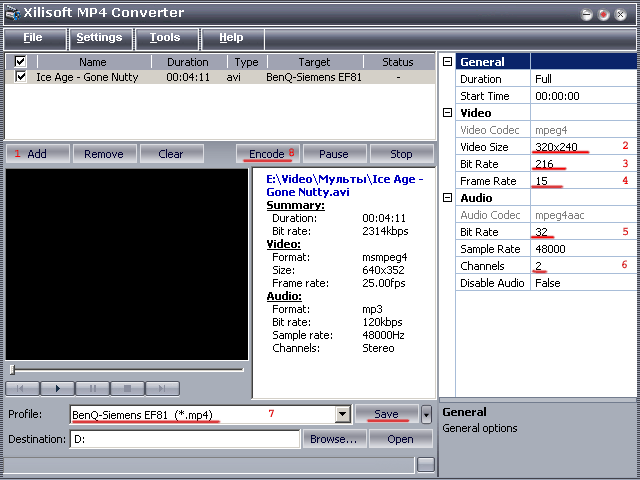Image resolution: width=640 pixels, height=480 pixels.
Task: Click the BenQ-Siemens EF81 target cell
Action: pyautogui.click(x=314, y=77)
